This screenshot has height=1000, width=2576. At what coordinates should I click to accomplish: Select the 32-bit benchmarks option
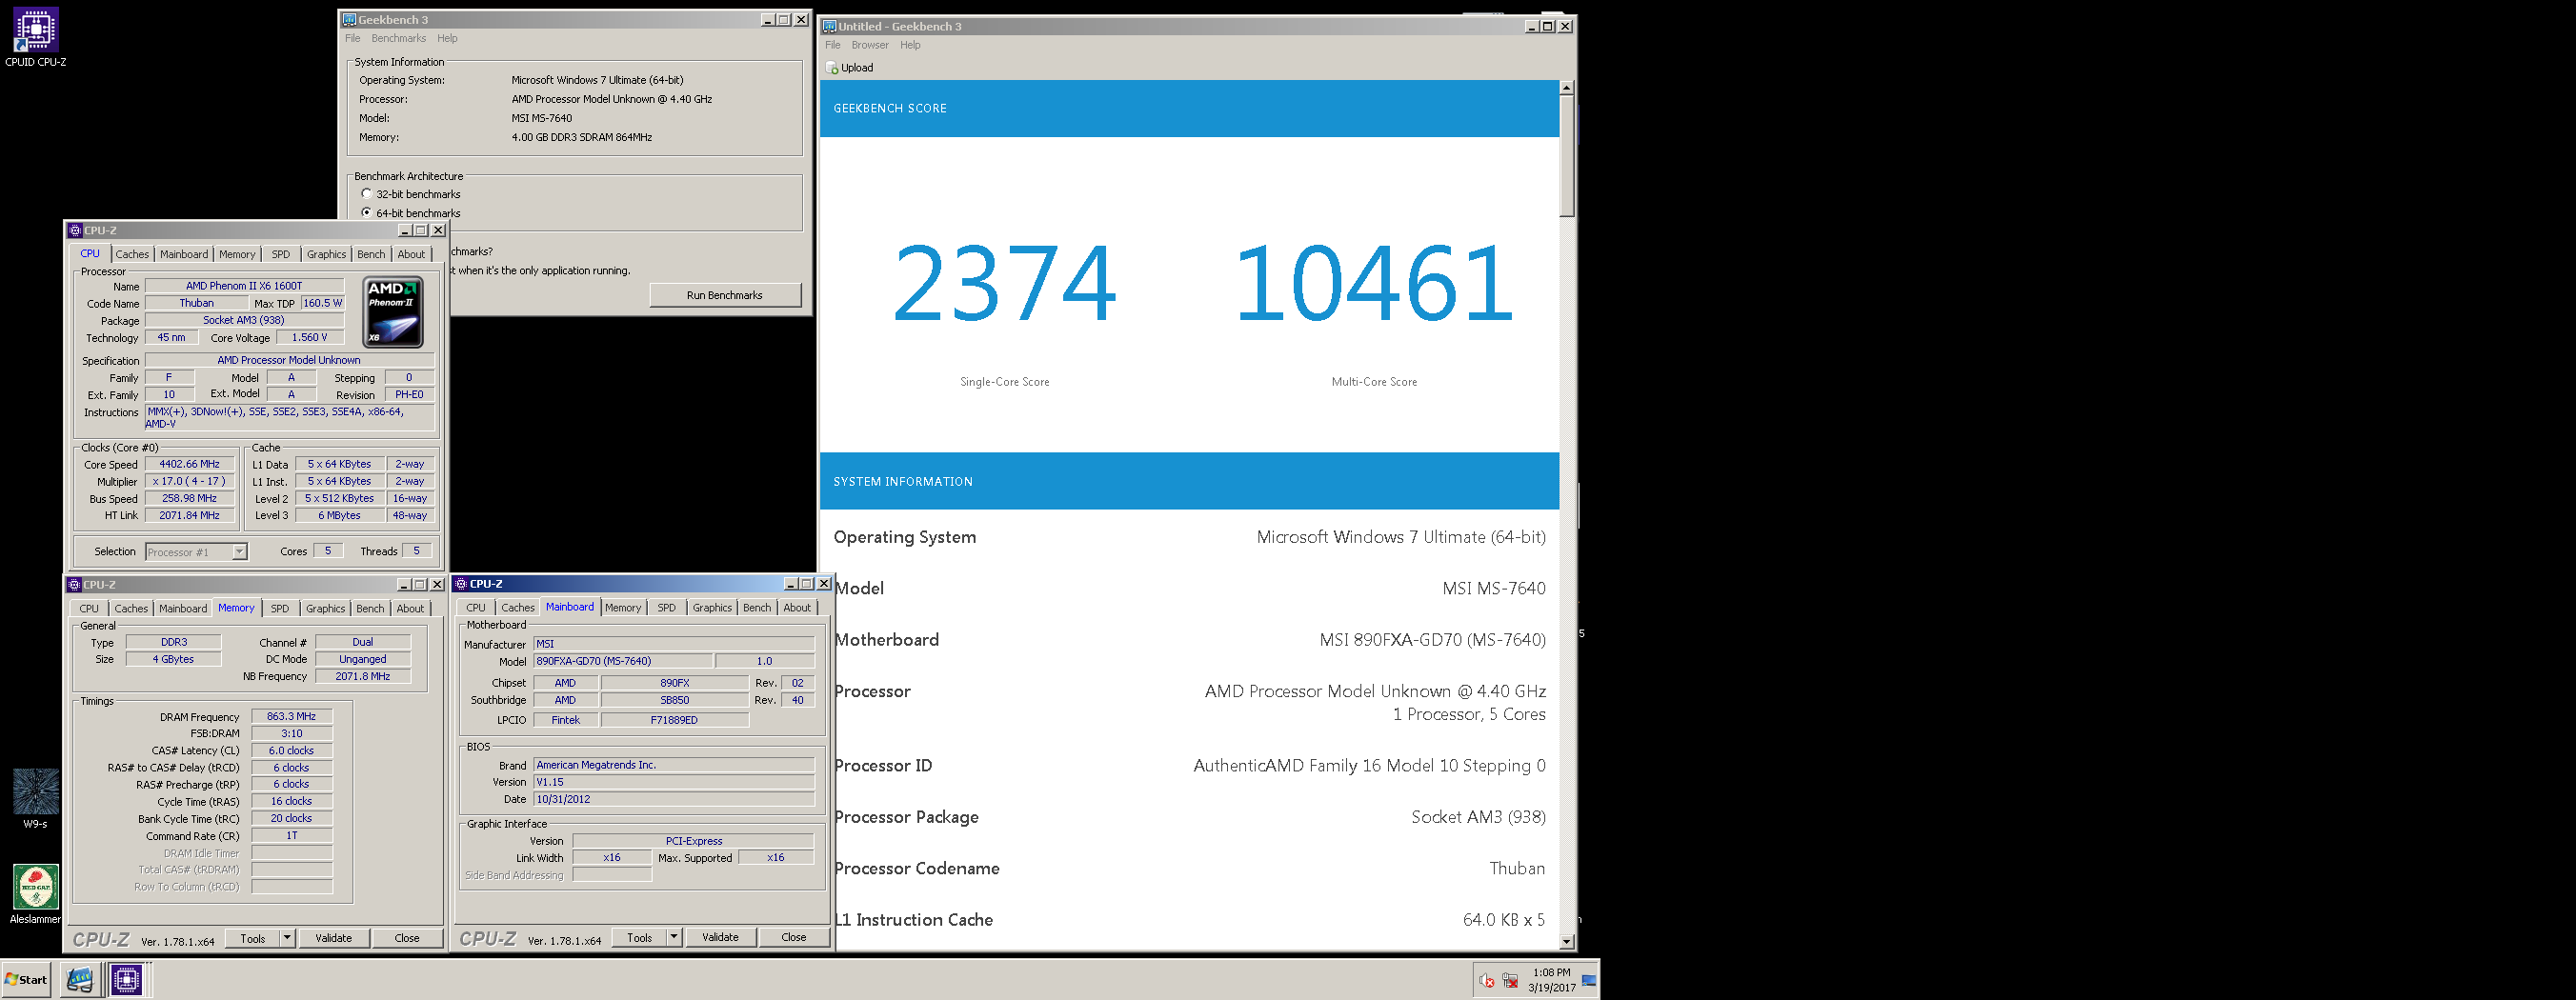[x=366, y=194]
